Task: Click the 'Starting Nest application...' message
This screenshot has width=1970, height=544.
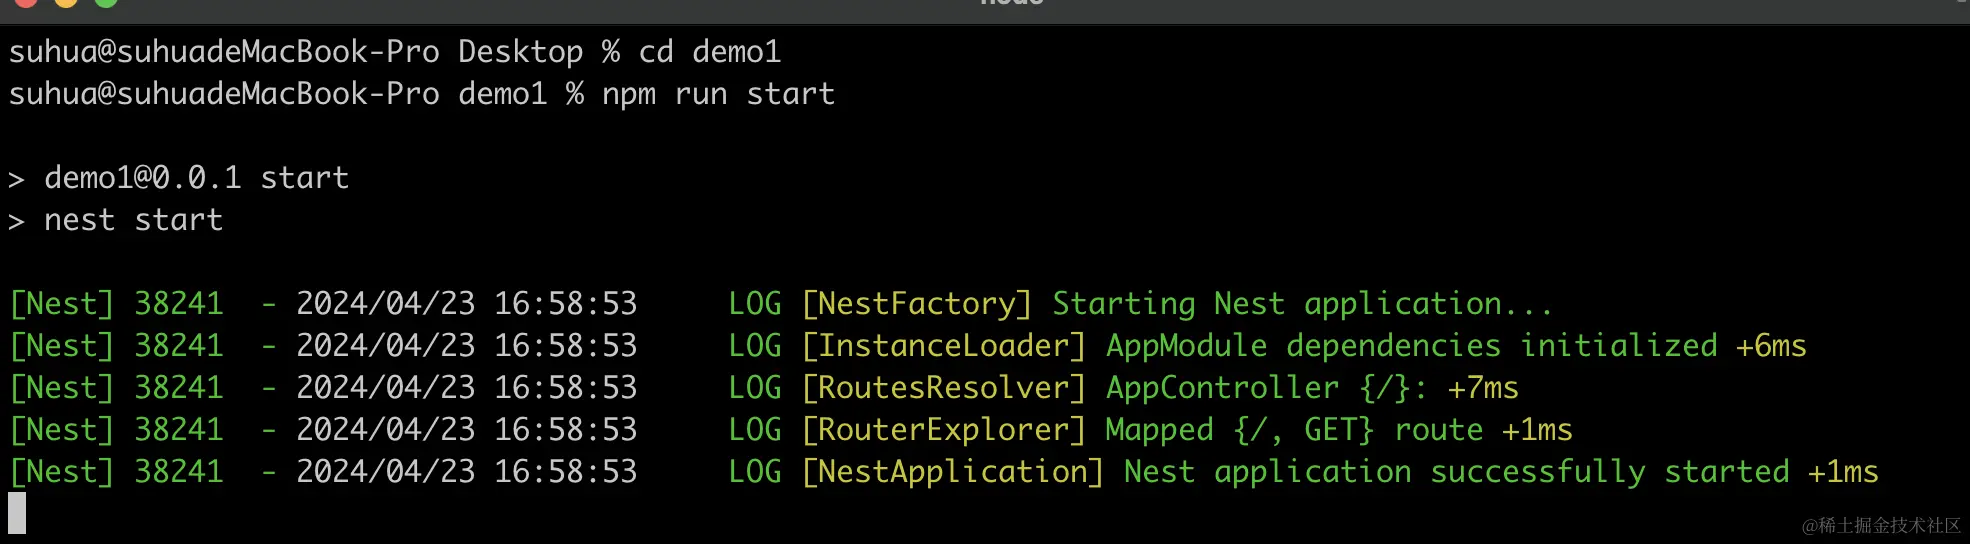Action: pos(1302,304)
